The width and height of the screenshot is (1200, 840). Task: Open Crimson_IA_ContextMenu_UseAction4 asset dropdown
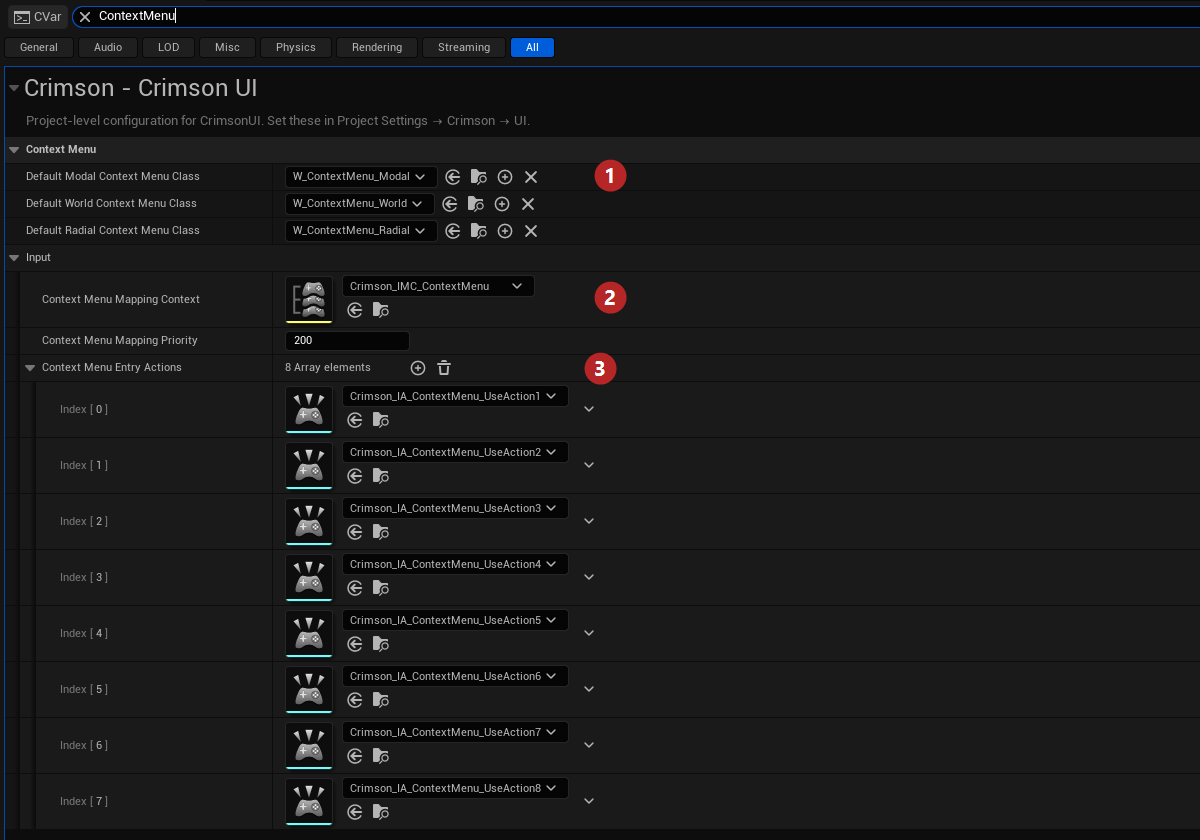point(455,564)
